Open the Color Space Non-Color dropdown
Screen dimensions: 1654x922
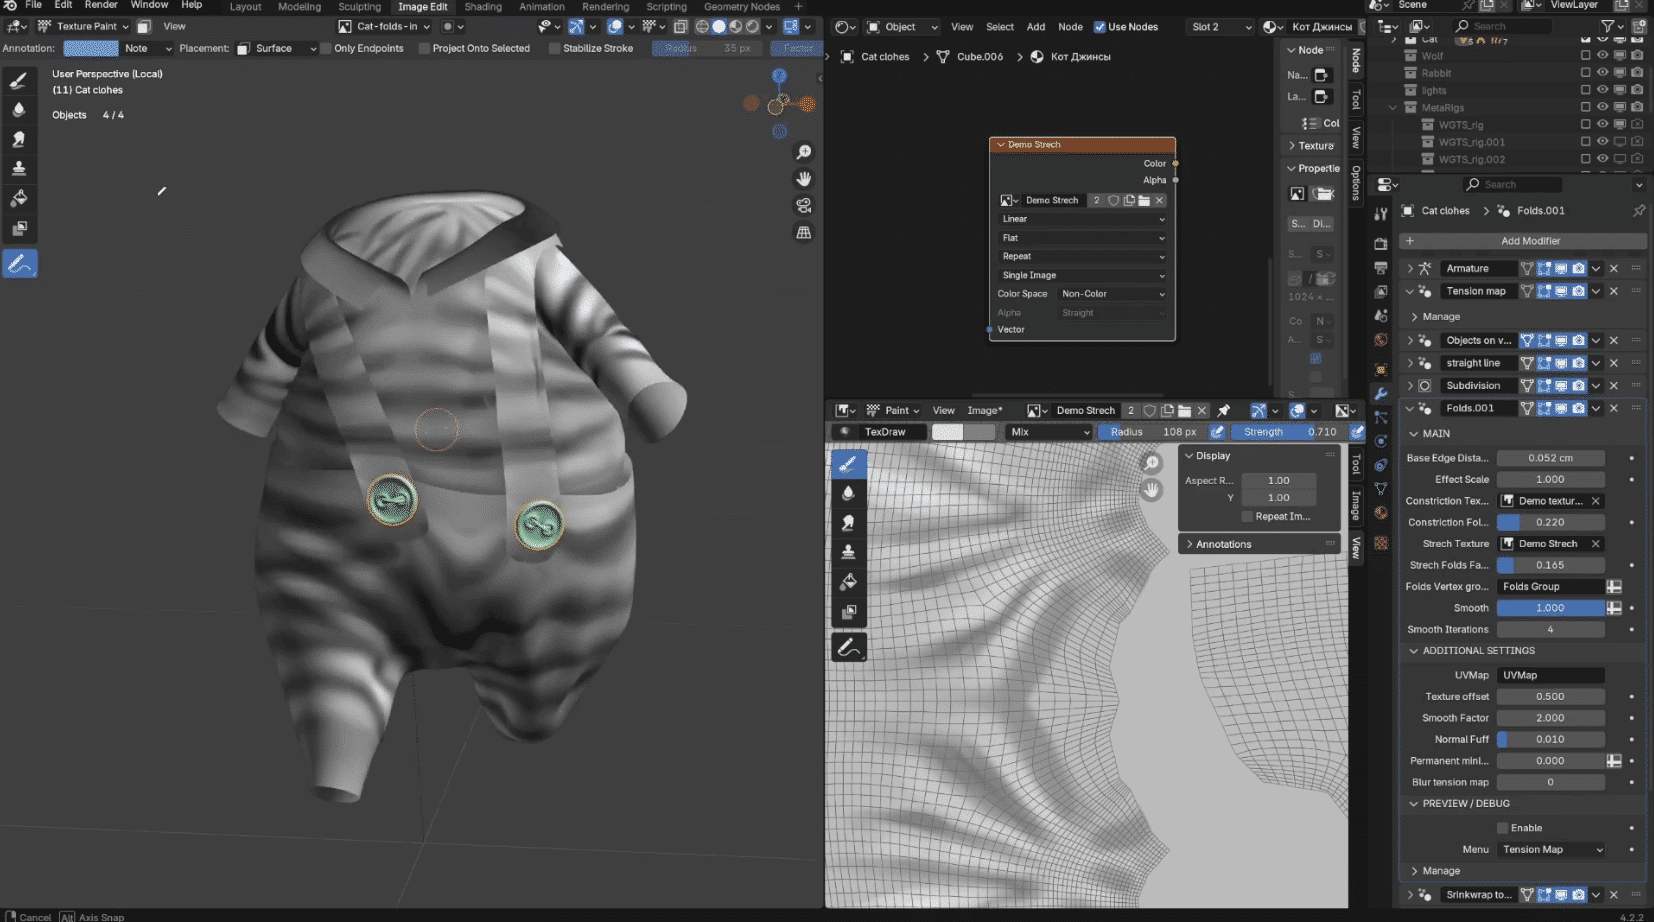click(x=1112, y=294)
